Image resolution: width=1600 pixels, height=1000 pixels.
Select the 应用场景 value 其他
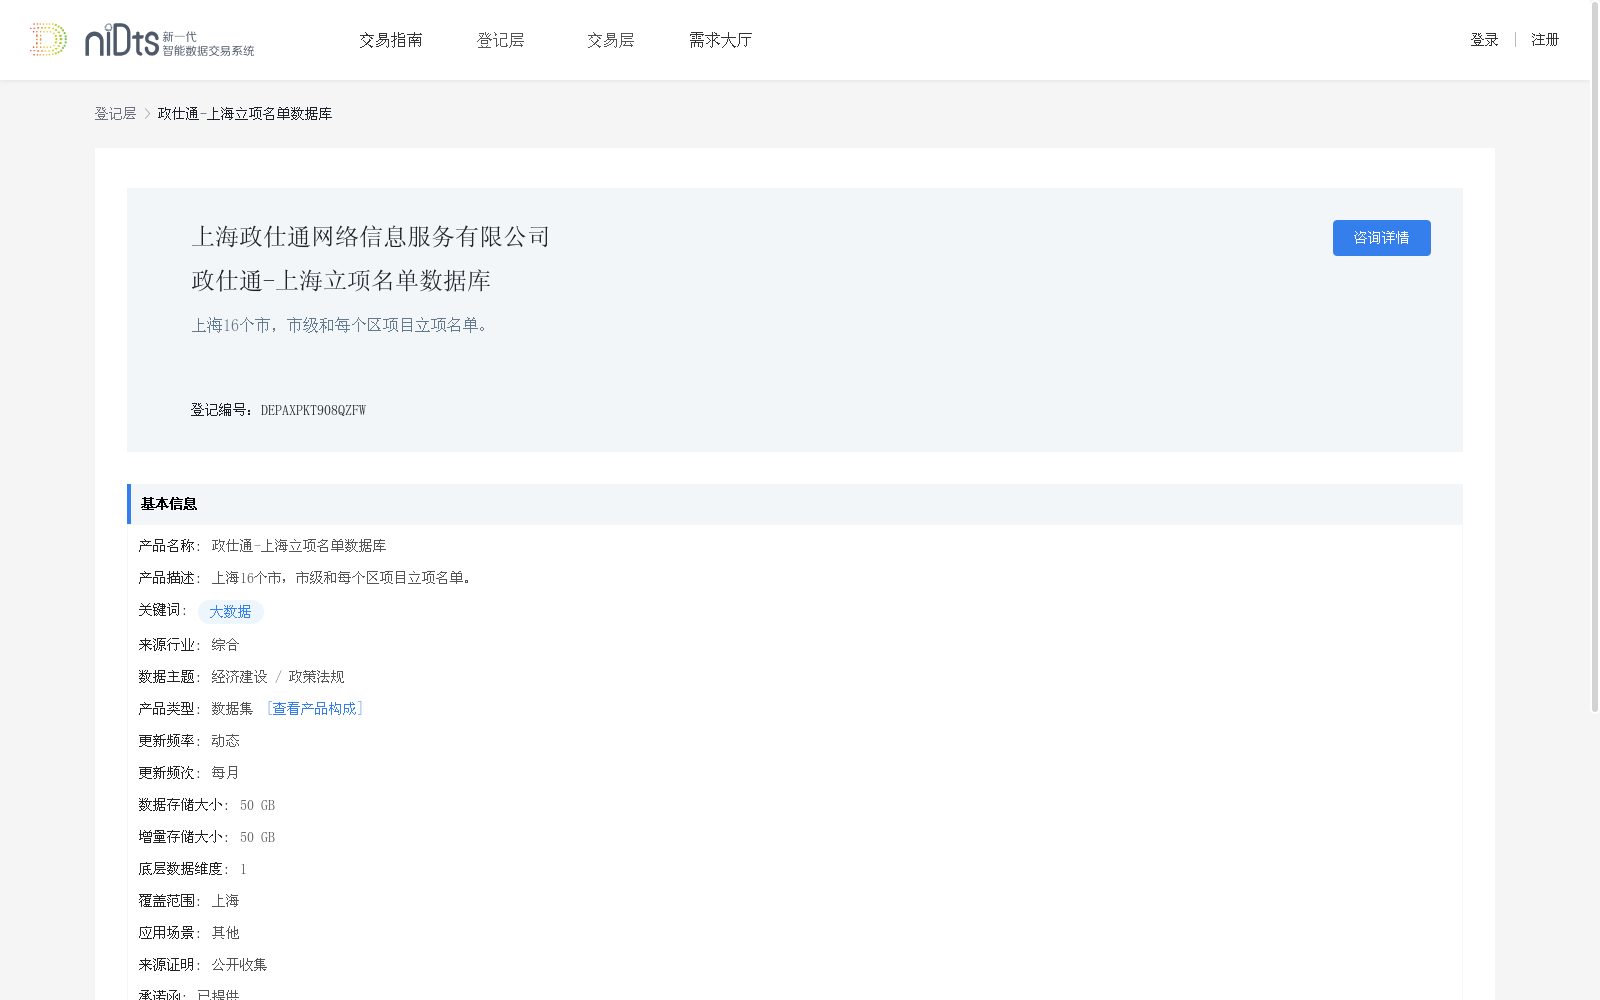coord(225,933)
